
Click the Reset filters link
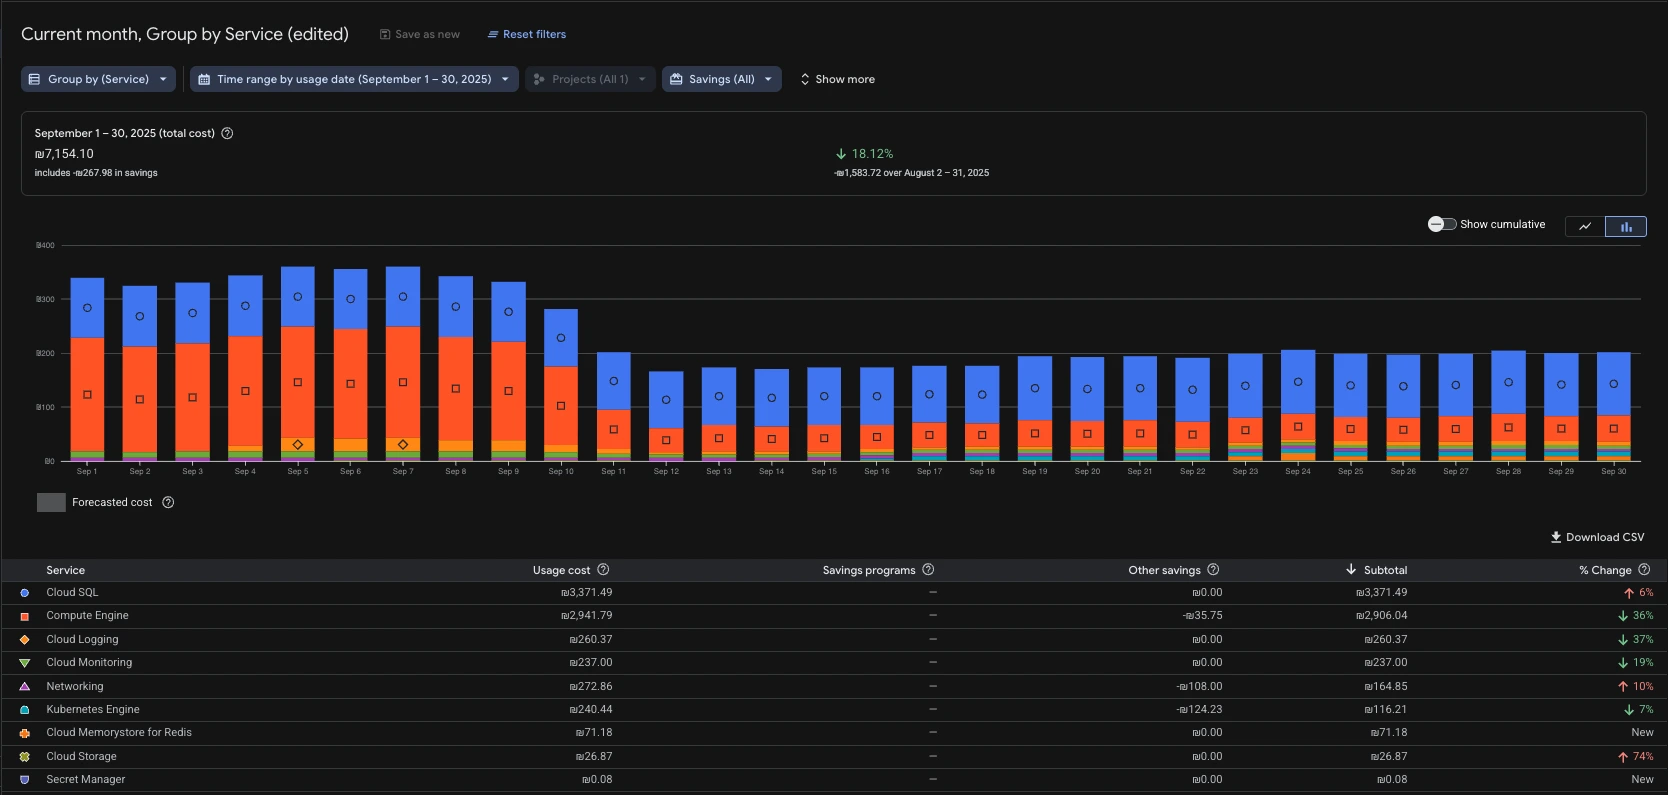527,34
